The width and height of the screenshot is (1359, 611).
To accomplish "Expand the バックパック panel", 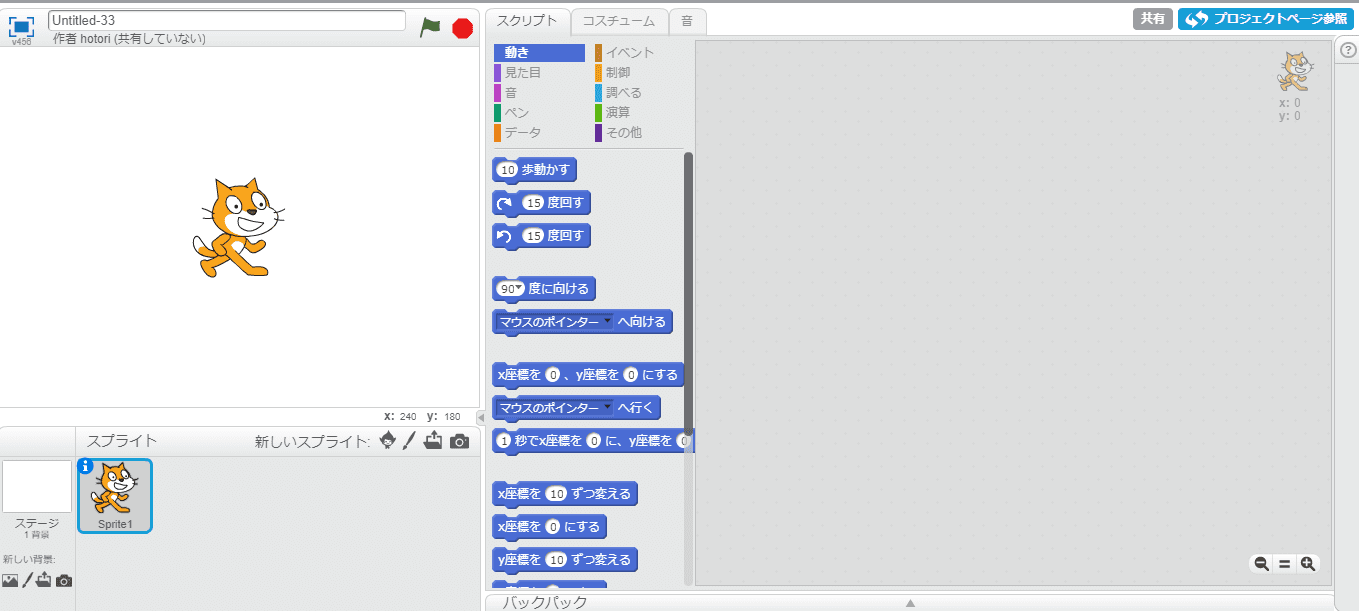I will 910,602.
